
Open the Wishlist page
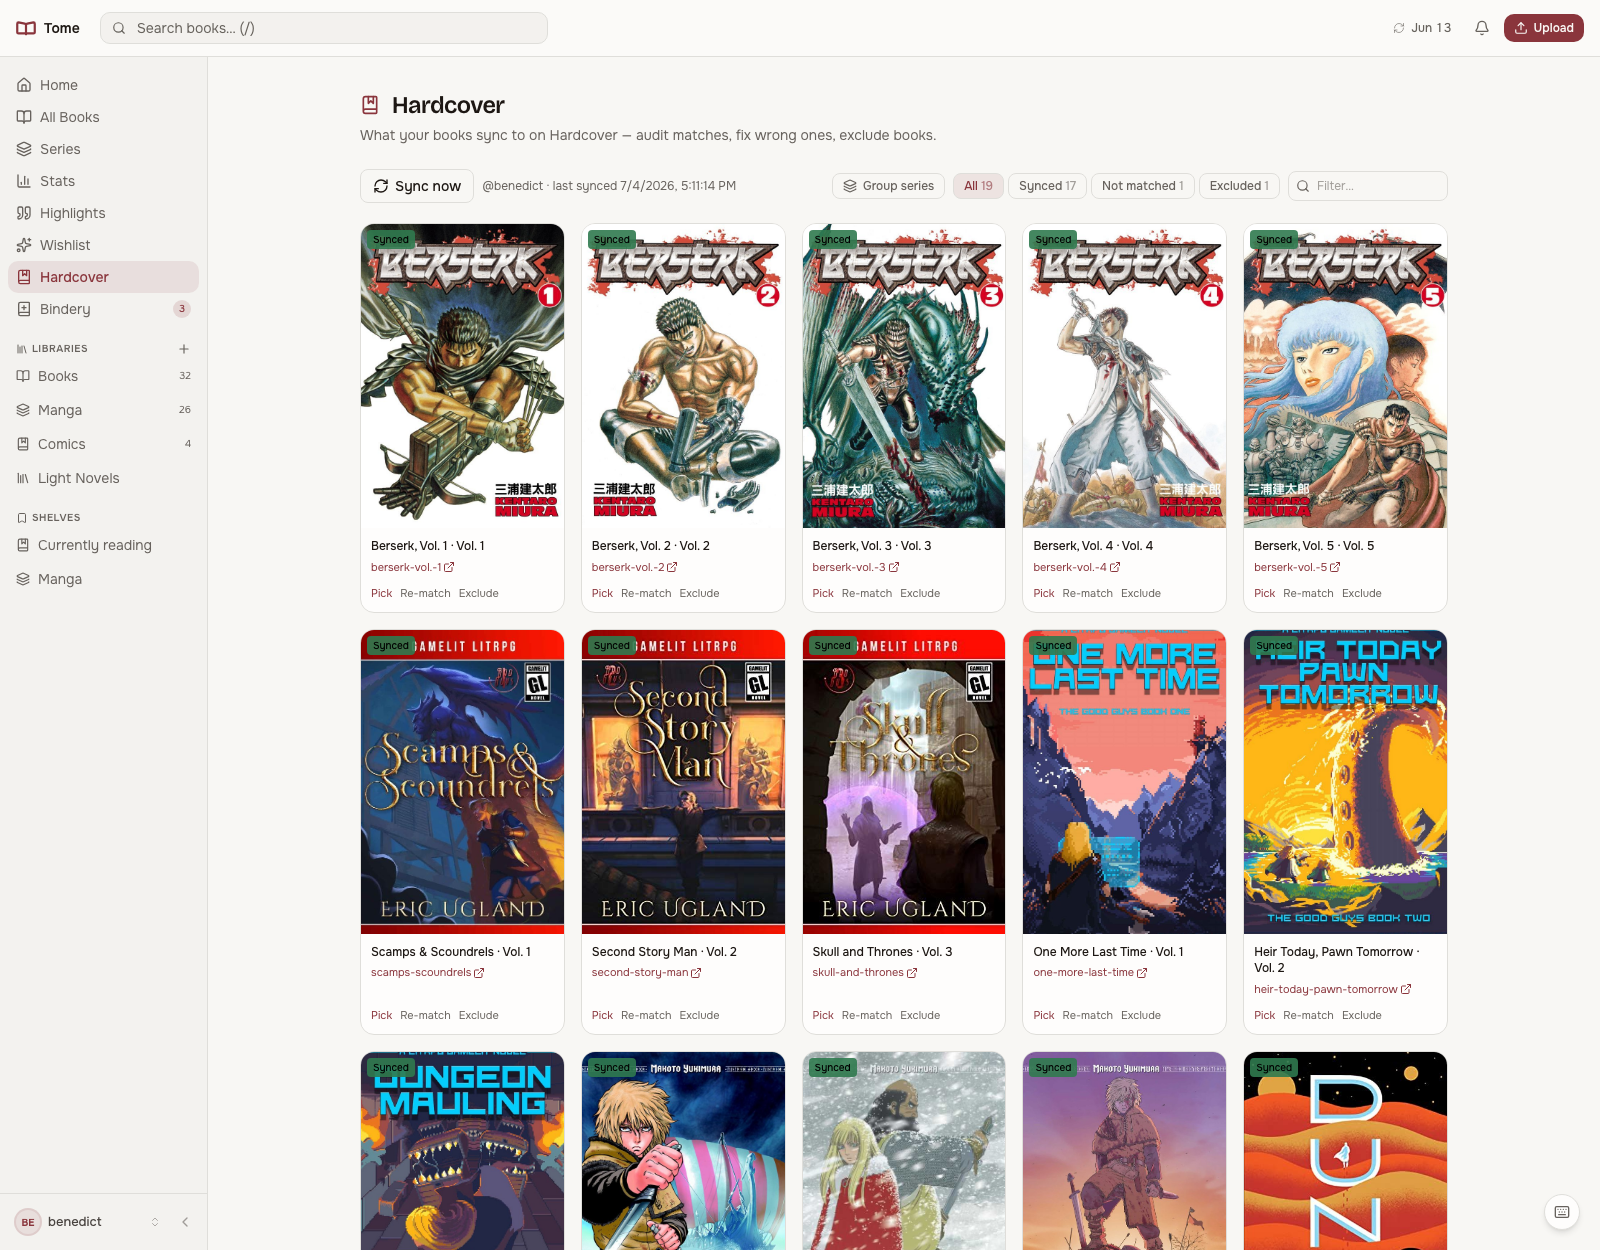coord(104,245)
